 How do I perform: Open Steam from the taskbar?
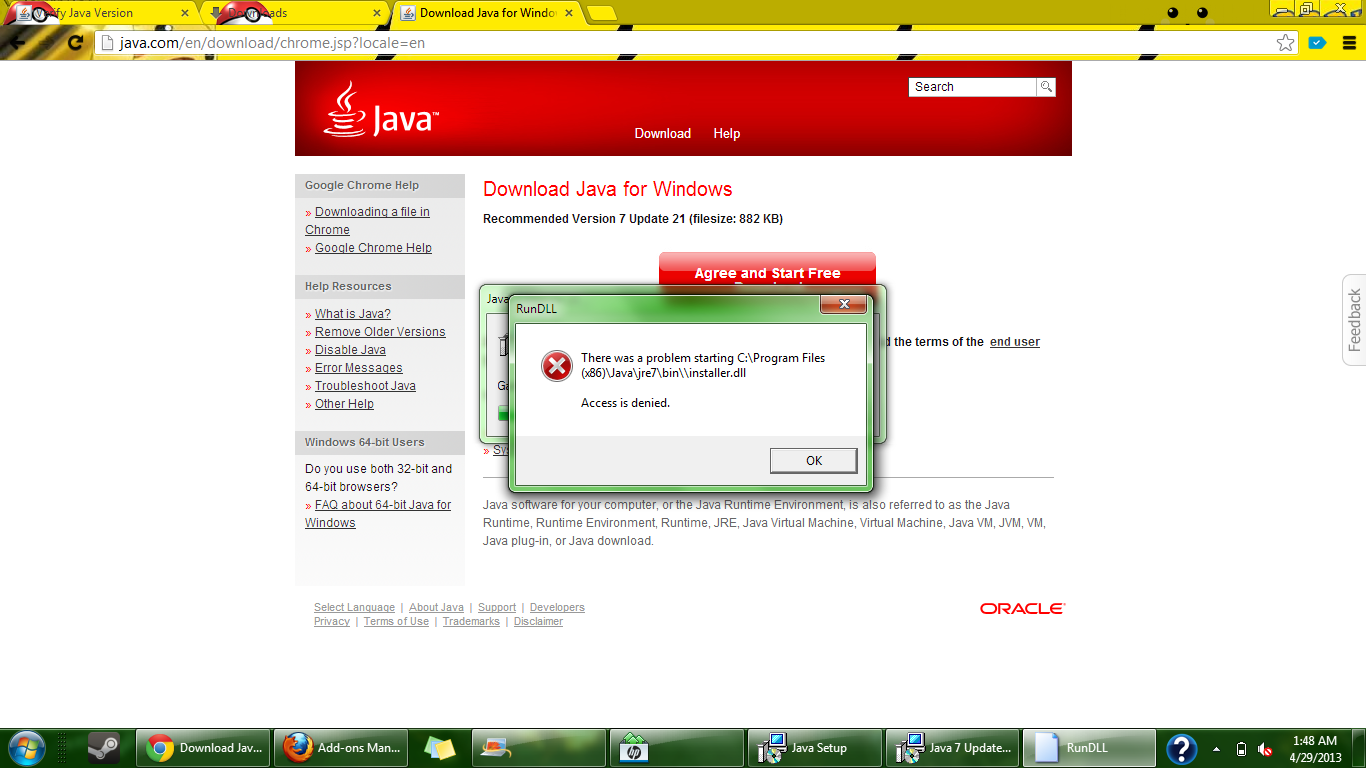(x=104, y=747)
